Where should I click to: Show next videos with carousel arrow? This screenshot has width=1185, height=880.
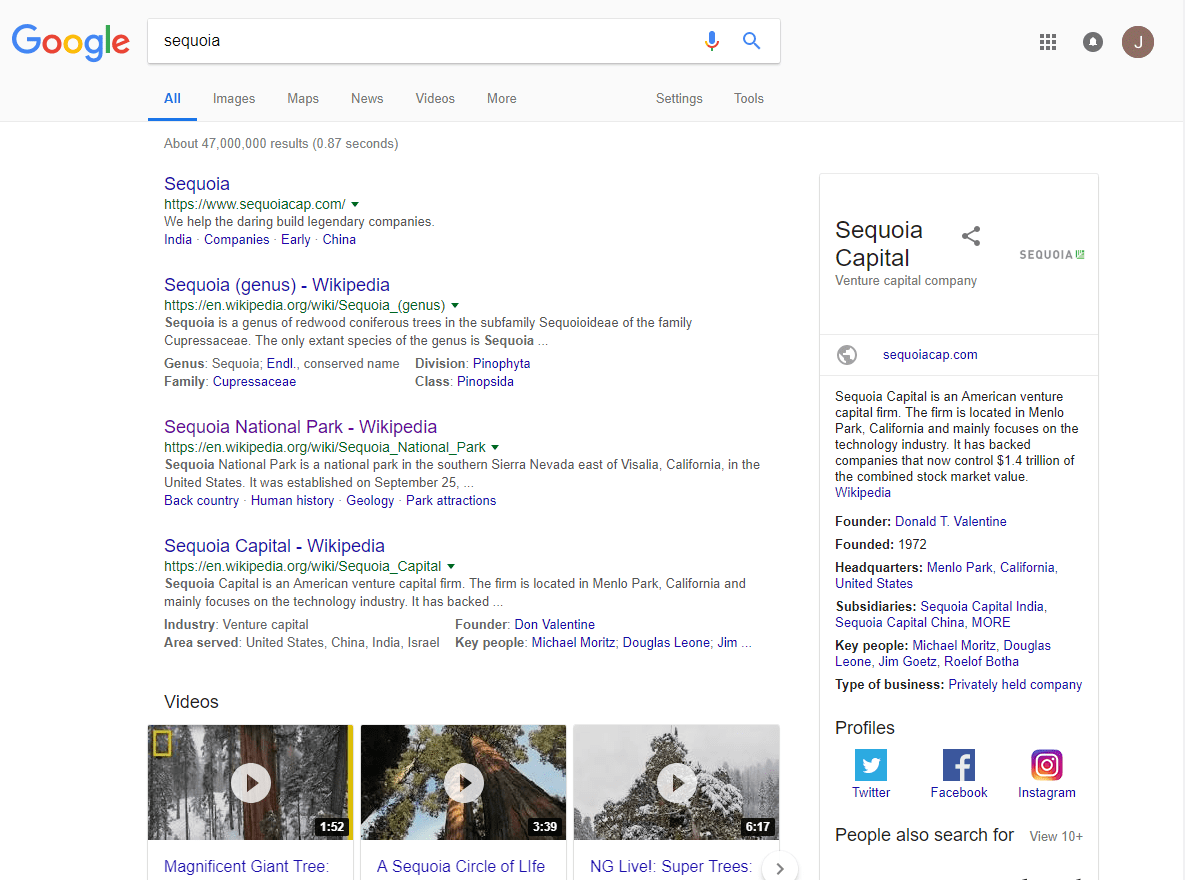(780, 869)
